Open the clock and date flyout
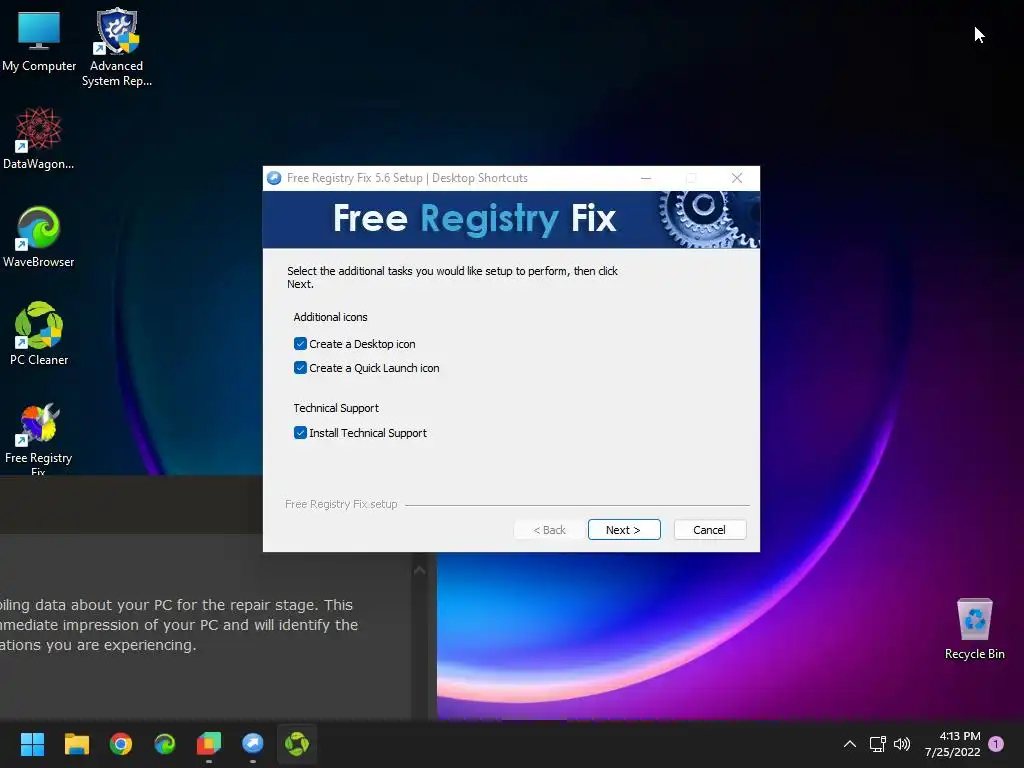The height and width of the screenshot is (768, 1024). (x=953, y=744)
